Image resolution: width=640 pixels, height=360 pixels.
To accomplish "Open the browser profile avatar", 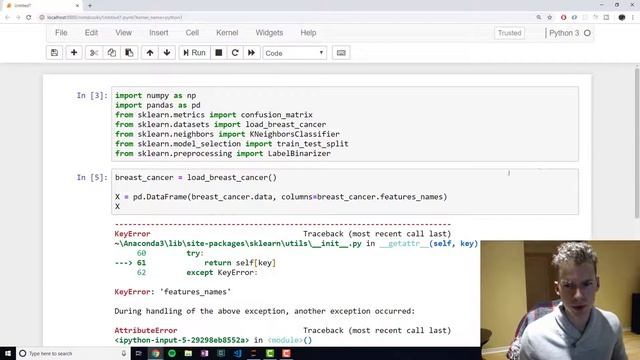I will click(622, 18).
